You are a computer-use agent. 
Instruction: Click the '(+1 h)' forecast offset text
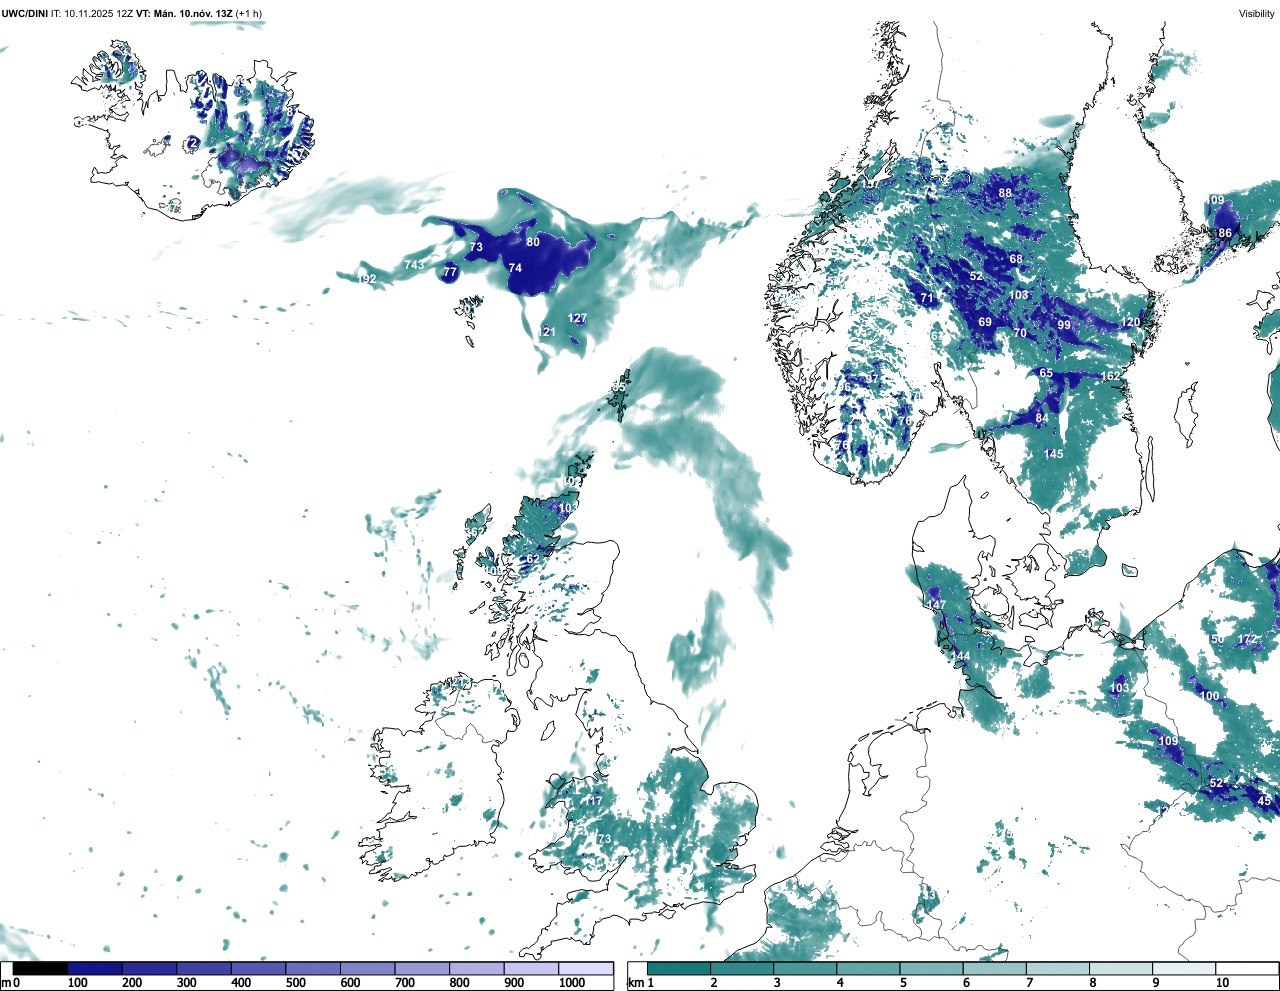pos(249,13)
